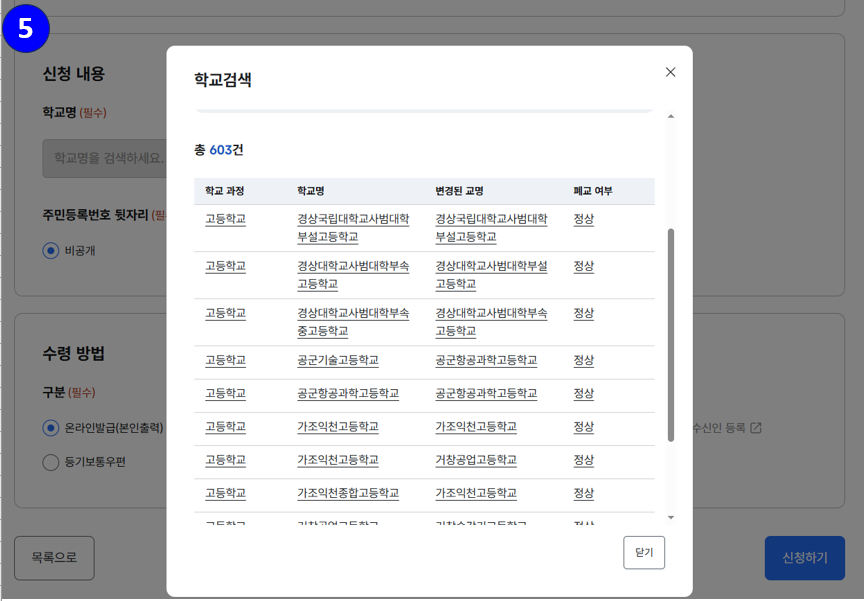Select the 온라인발급(본인출력) radio option
The width and height of the screenshot is (864, 601).
pyautogui.click(x=51, y=427)
